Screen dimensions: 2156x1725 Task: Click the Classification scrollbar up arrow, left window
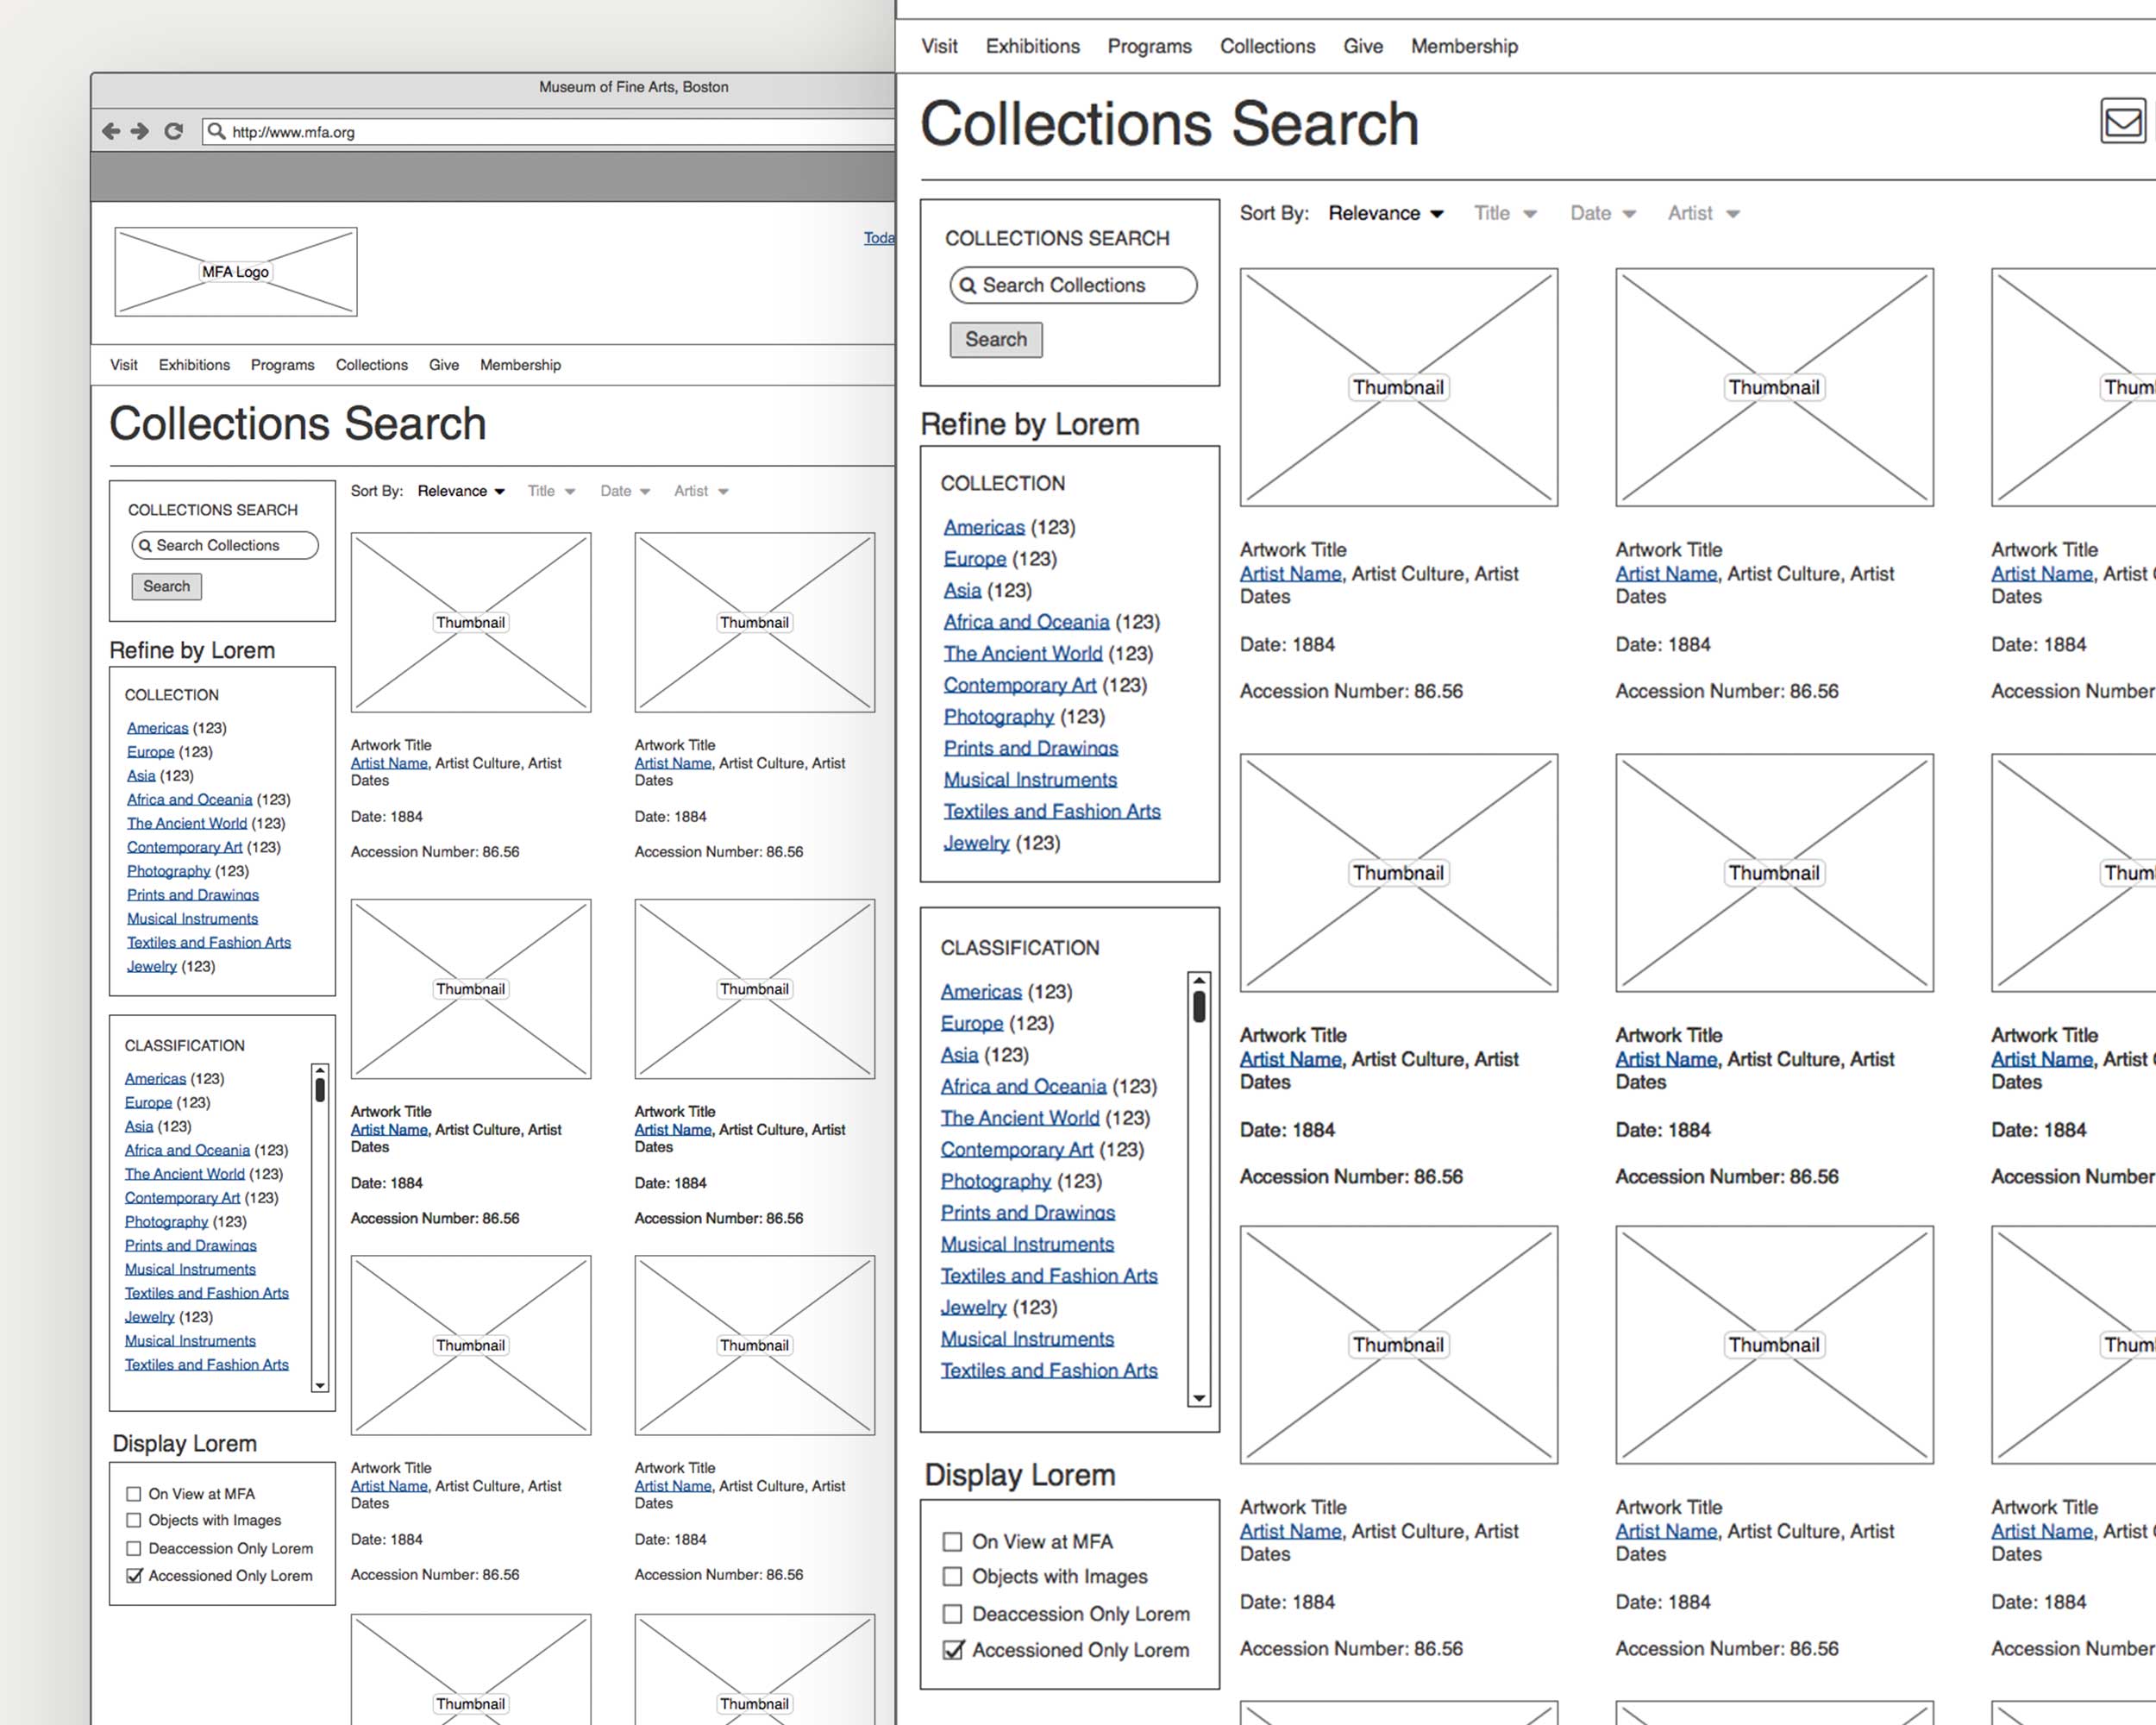[x=320, y=1071]
